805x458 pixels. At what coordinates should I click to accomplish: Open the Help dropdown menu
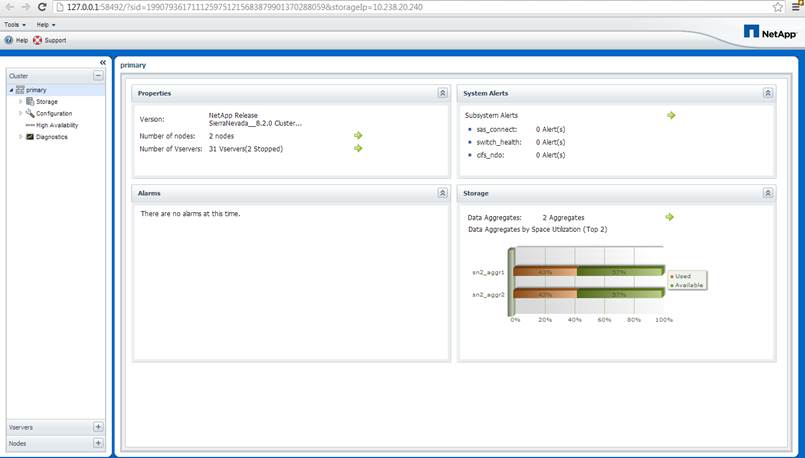click(x=46, y=25)
